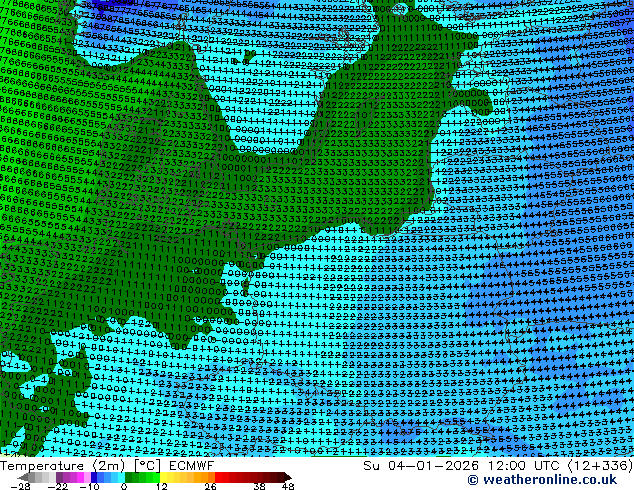Click the "Temperature (2m)" title text
Viewport: 634px width, 490px height.
click(63, 466)
